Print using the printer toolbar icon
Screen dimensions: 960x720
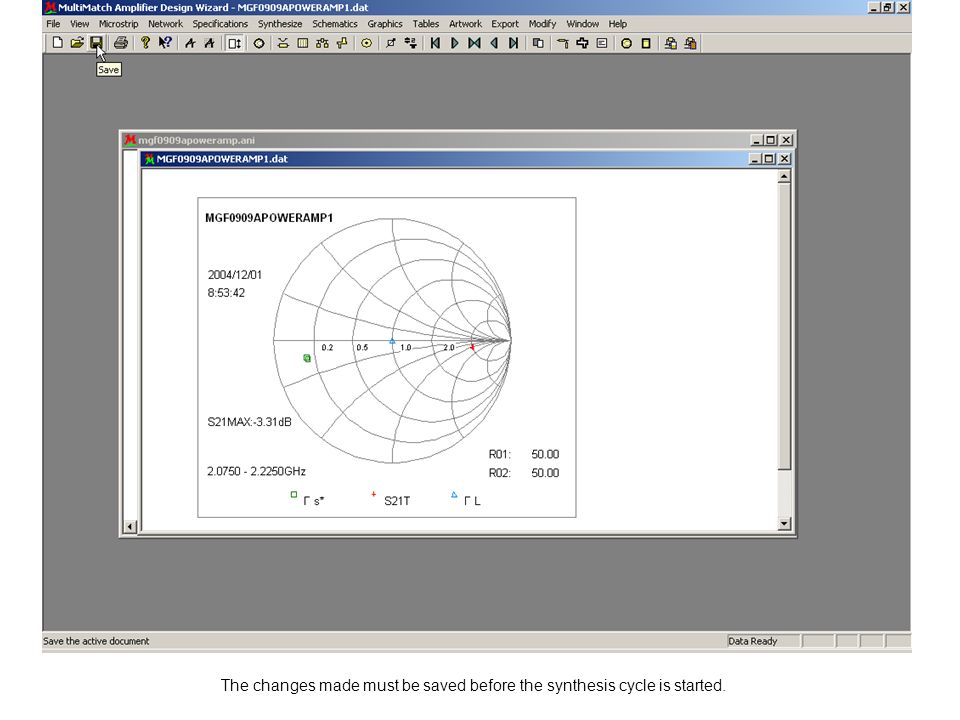click(121, 43)
